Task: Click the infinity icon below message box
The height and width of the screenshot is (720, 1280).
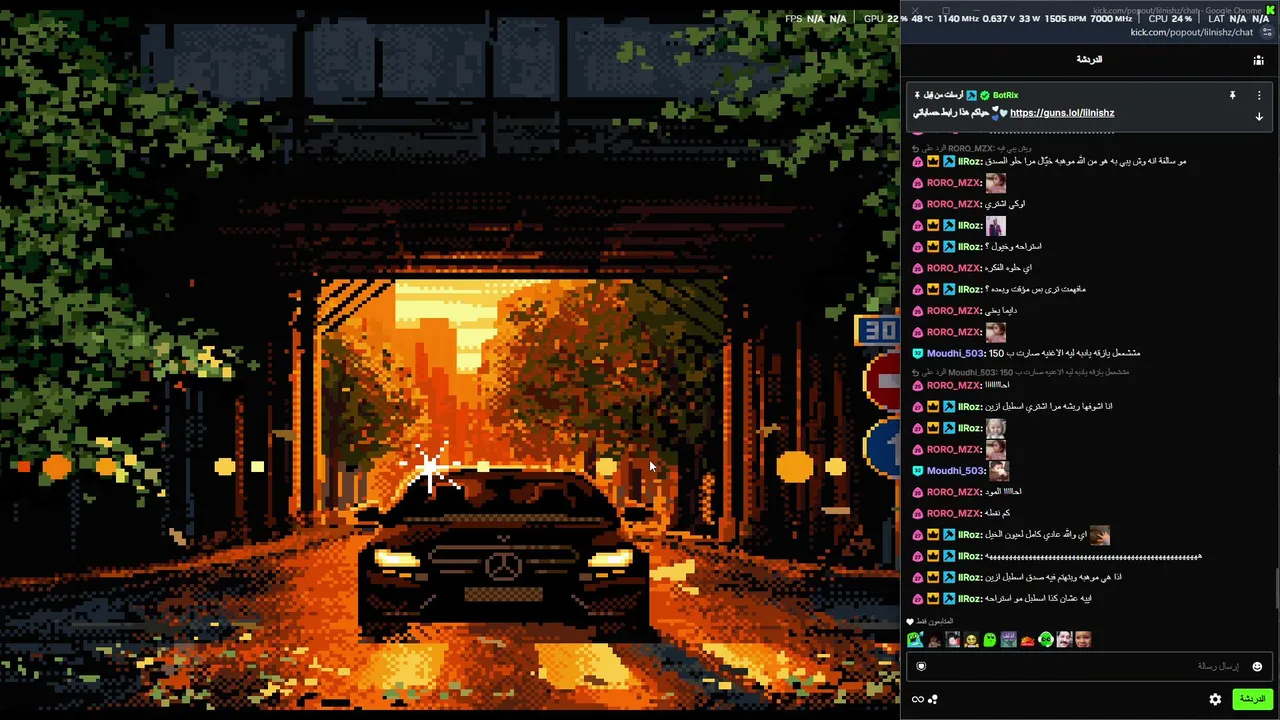Action: click(x=917, y=699)
